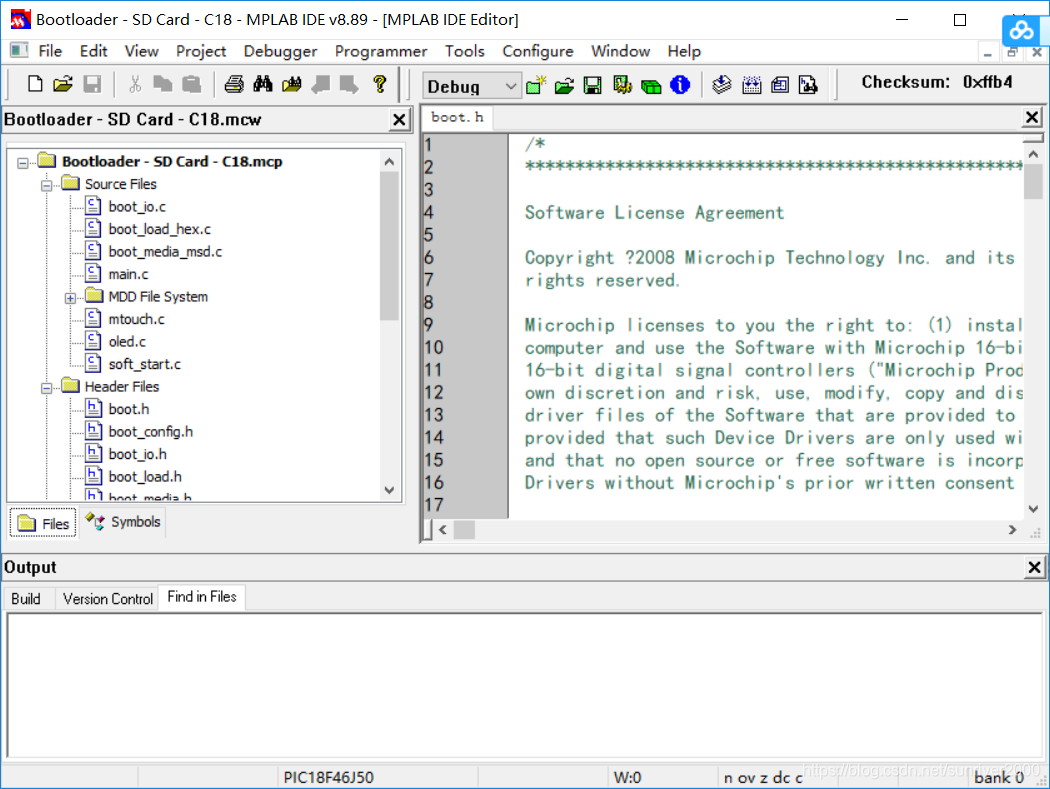
Task: Close the Output panel
Action: 1035,567
